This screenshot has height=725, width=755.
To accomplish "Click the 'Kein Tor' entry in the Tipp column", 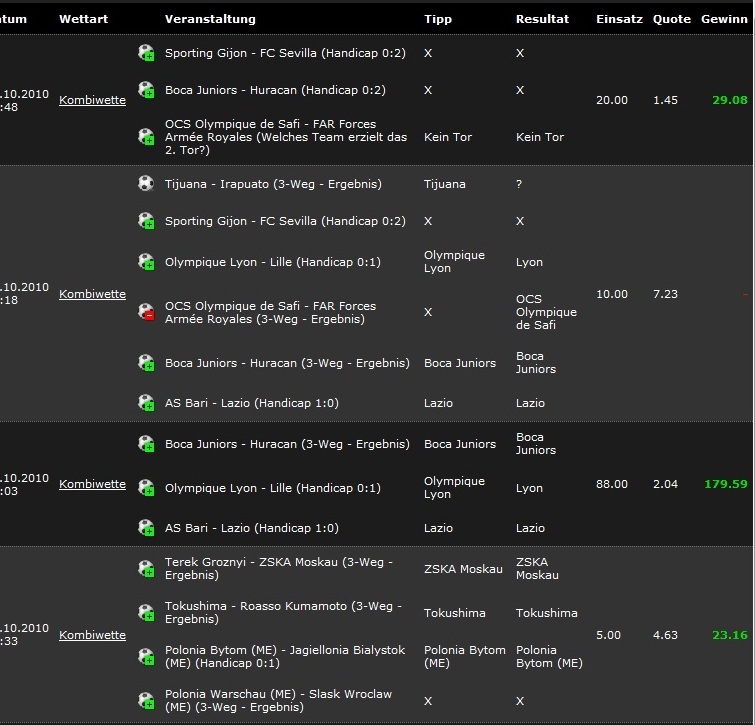I will (448, 137).
